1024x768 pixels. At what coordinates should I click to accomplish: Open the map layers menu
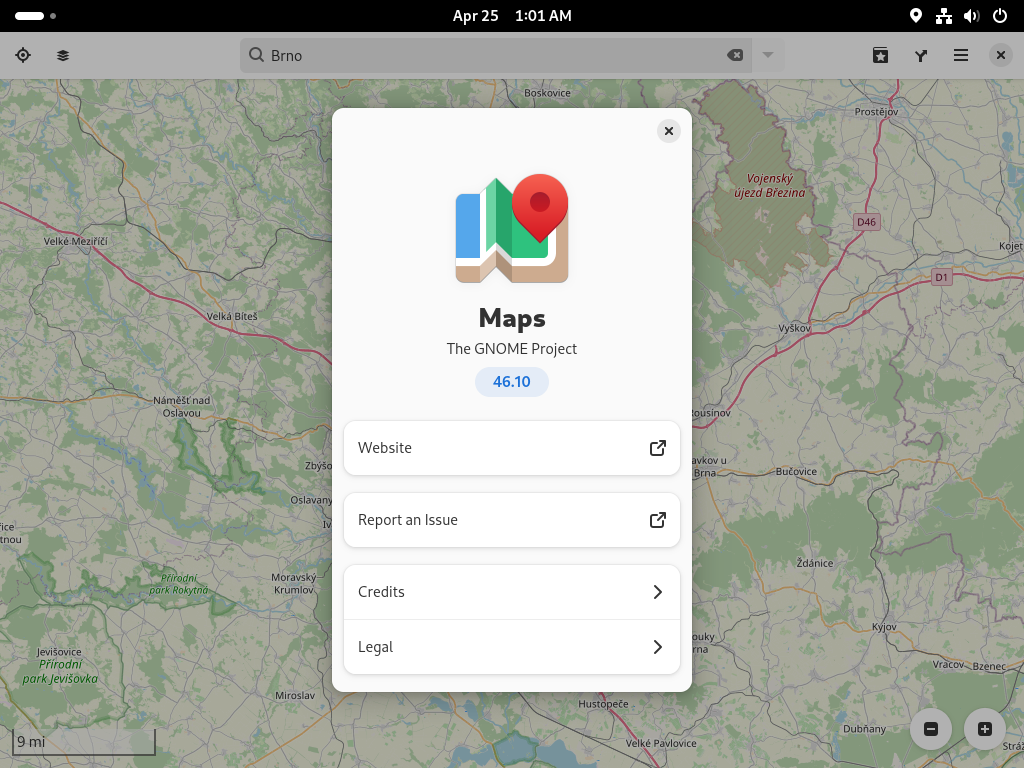pos(63,56)
